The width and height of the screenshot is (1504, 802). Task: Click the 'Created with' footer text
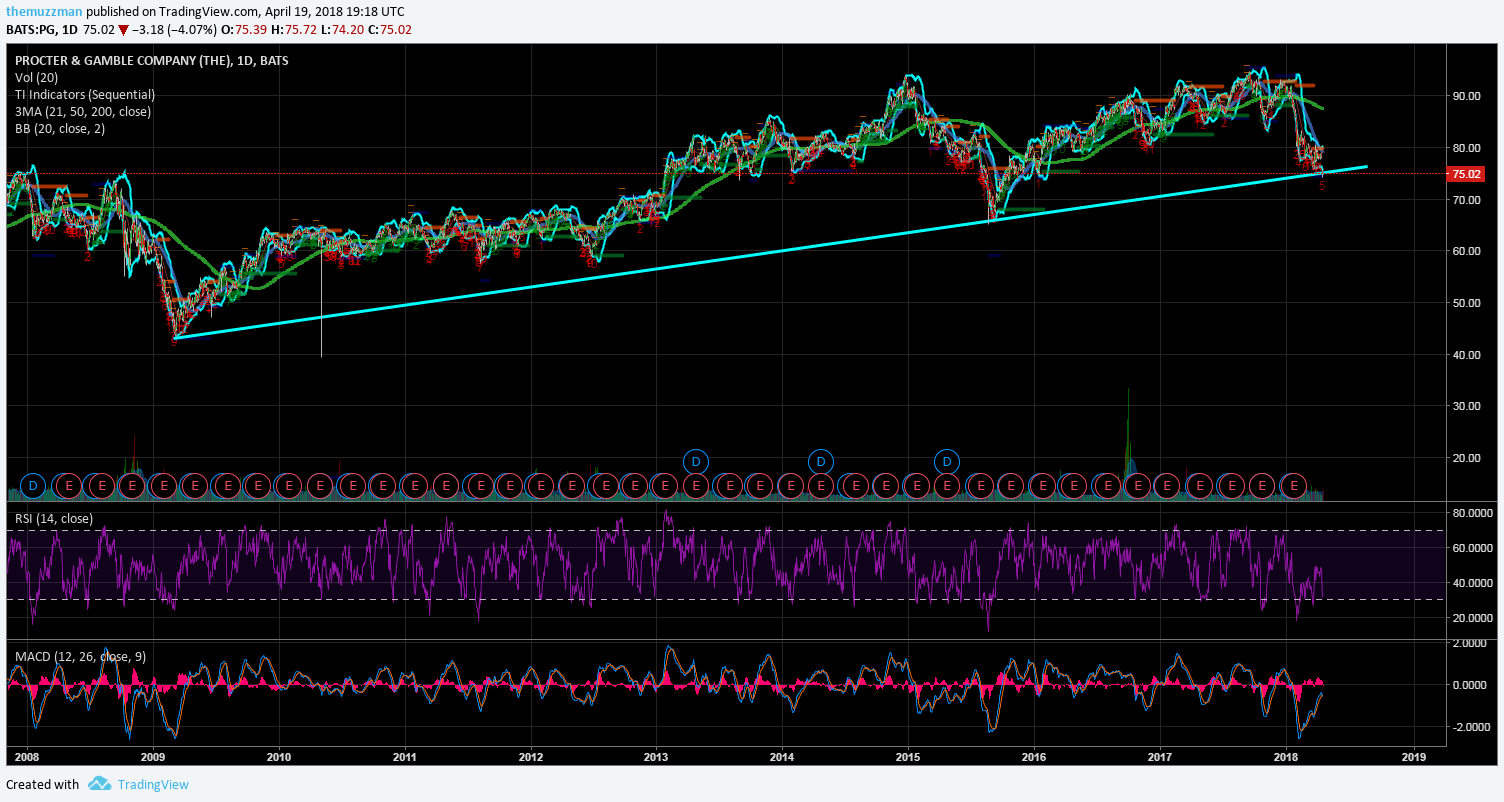(42, 784)
